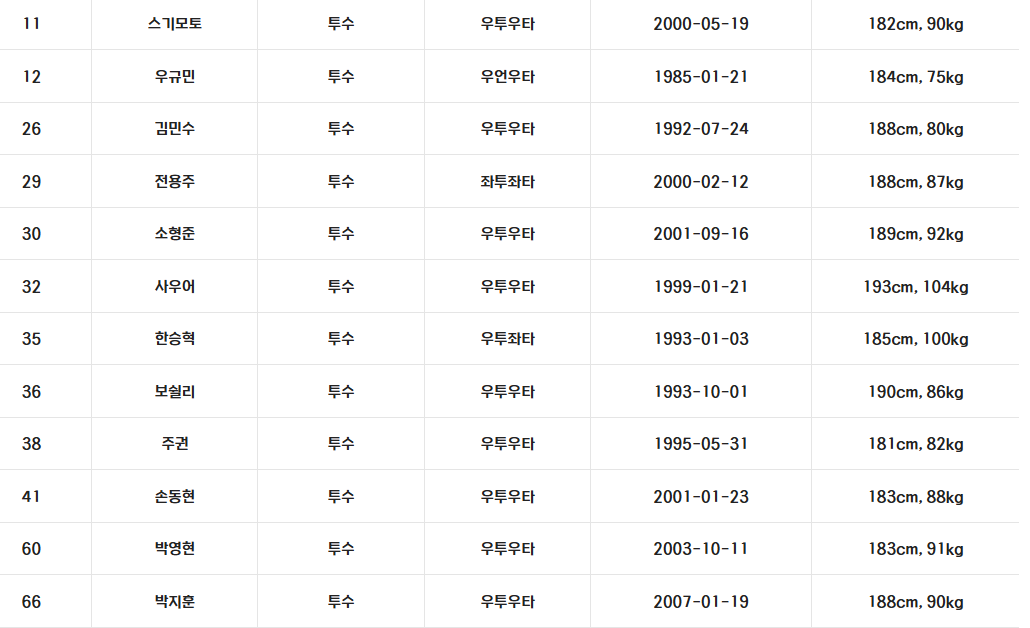Open the 전용주 player page

(x=174, y=182)
